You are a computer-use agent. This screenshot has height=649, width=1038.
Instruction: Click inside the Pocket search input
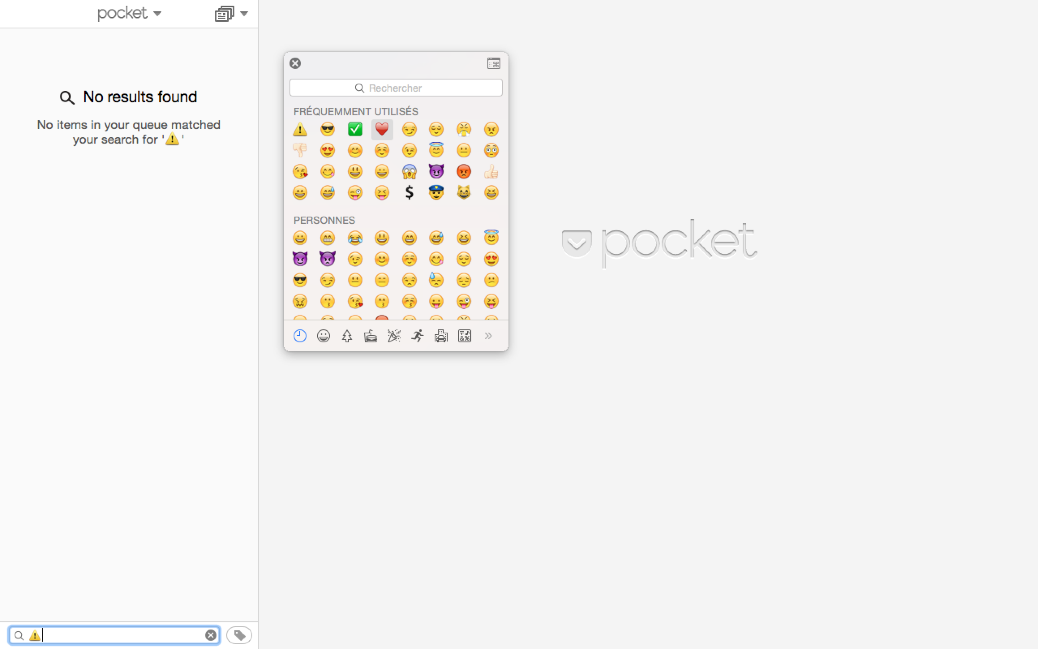(114, 635)
